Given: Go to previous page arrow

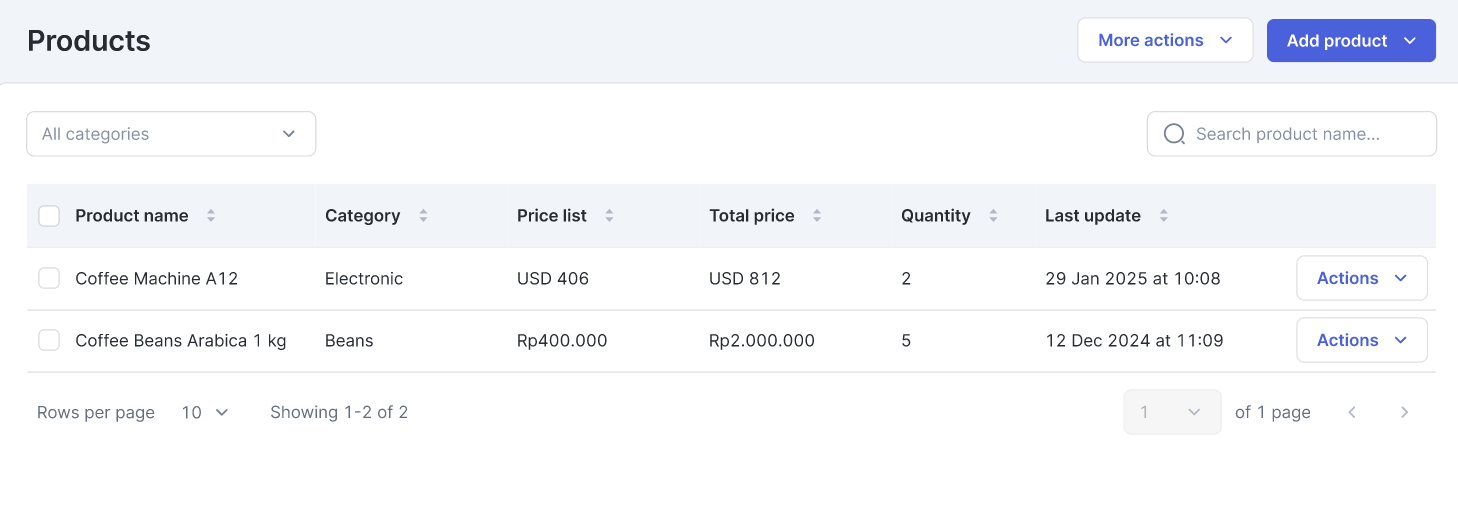Looking at the screenshot, I should tap(1352, 412).
